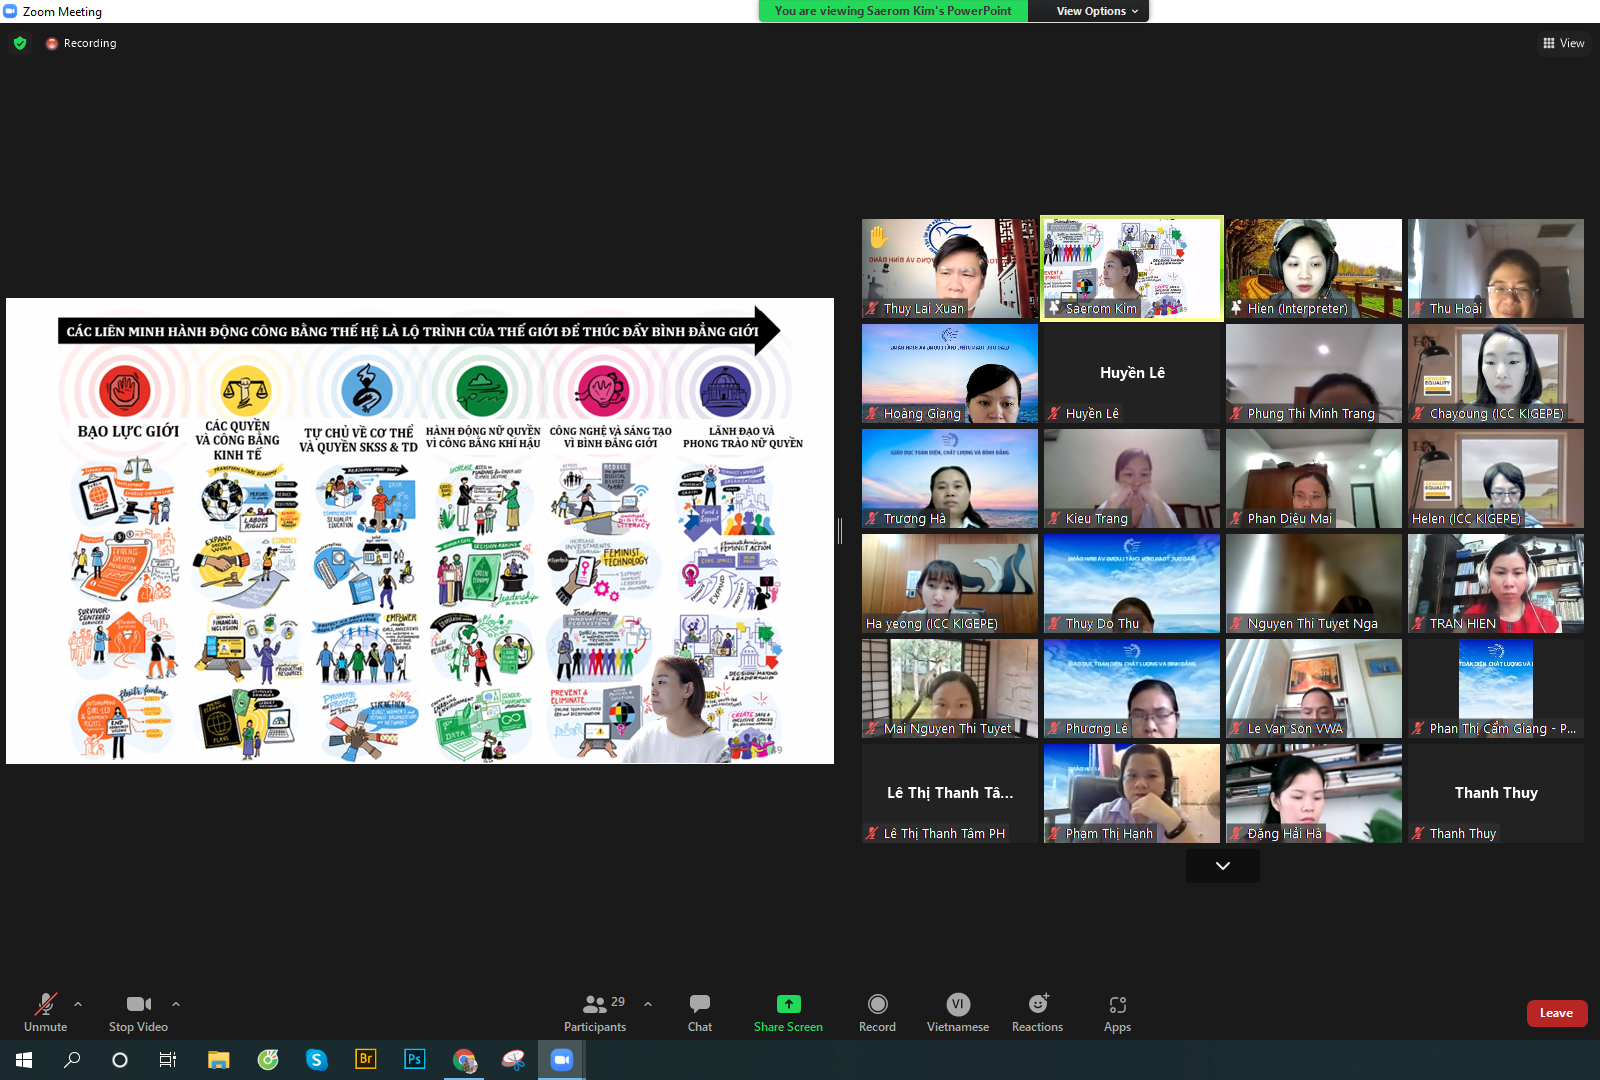Screen dimensions: 1600x1080
Task: Open the Chat panel
Action: [700, 1011]
